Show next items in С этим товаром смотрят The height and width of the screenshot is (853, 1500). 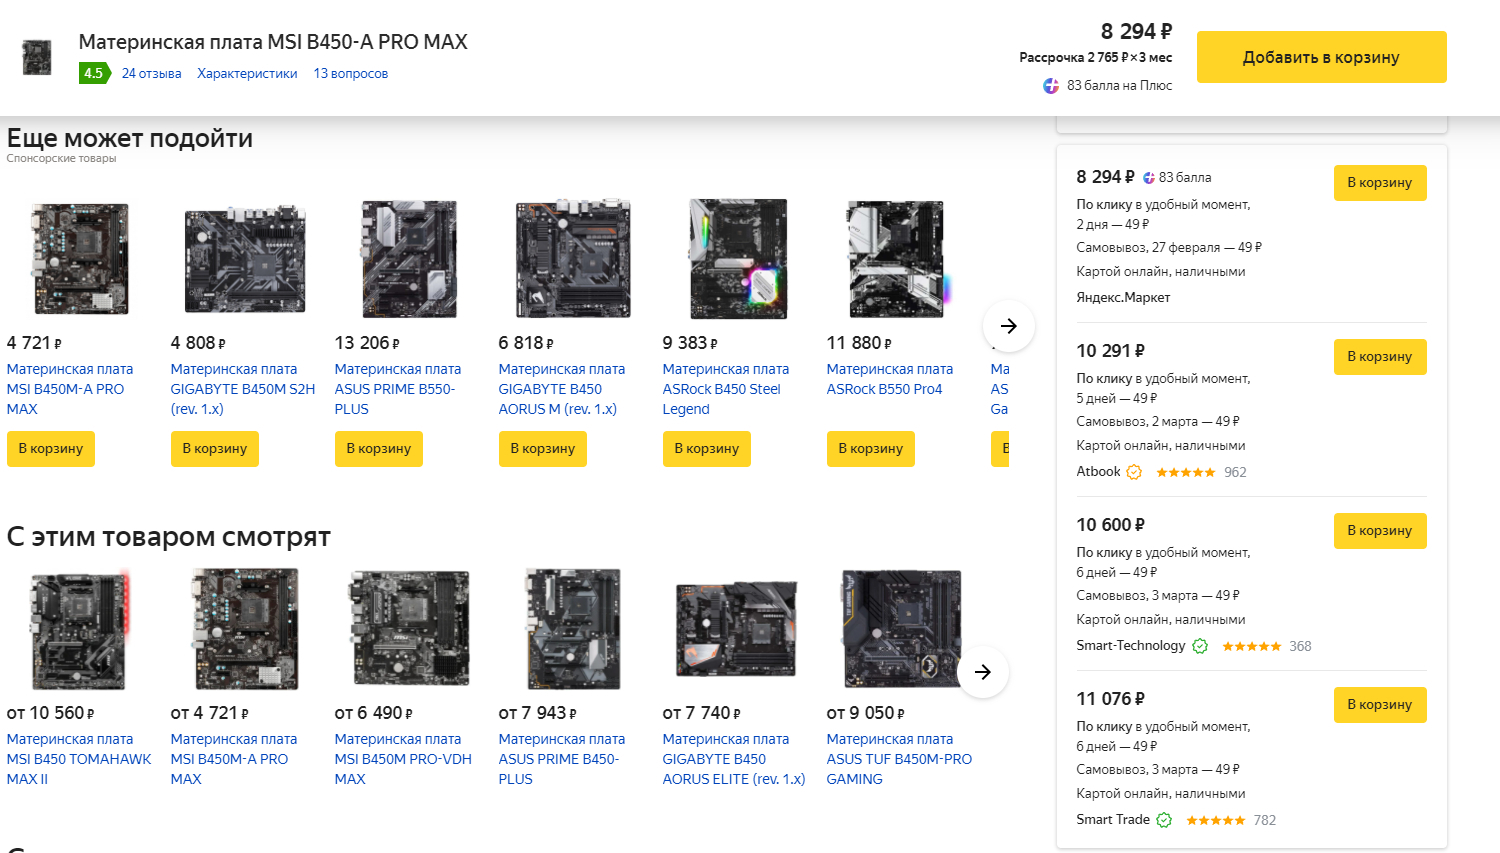point(983,672)
